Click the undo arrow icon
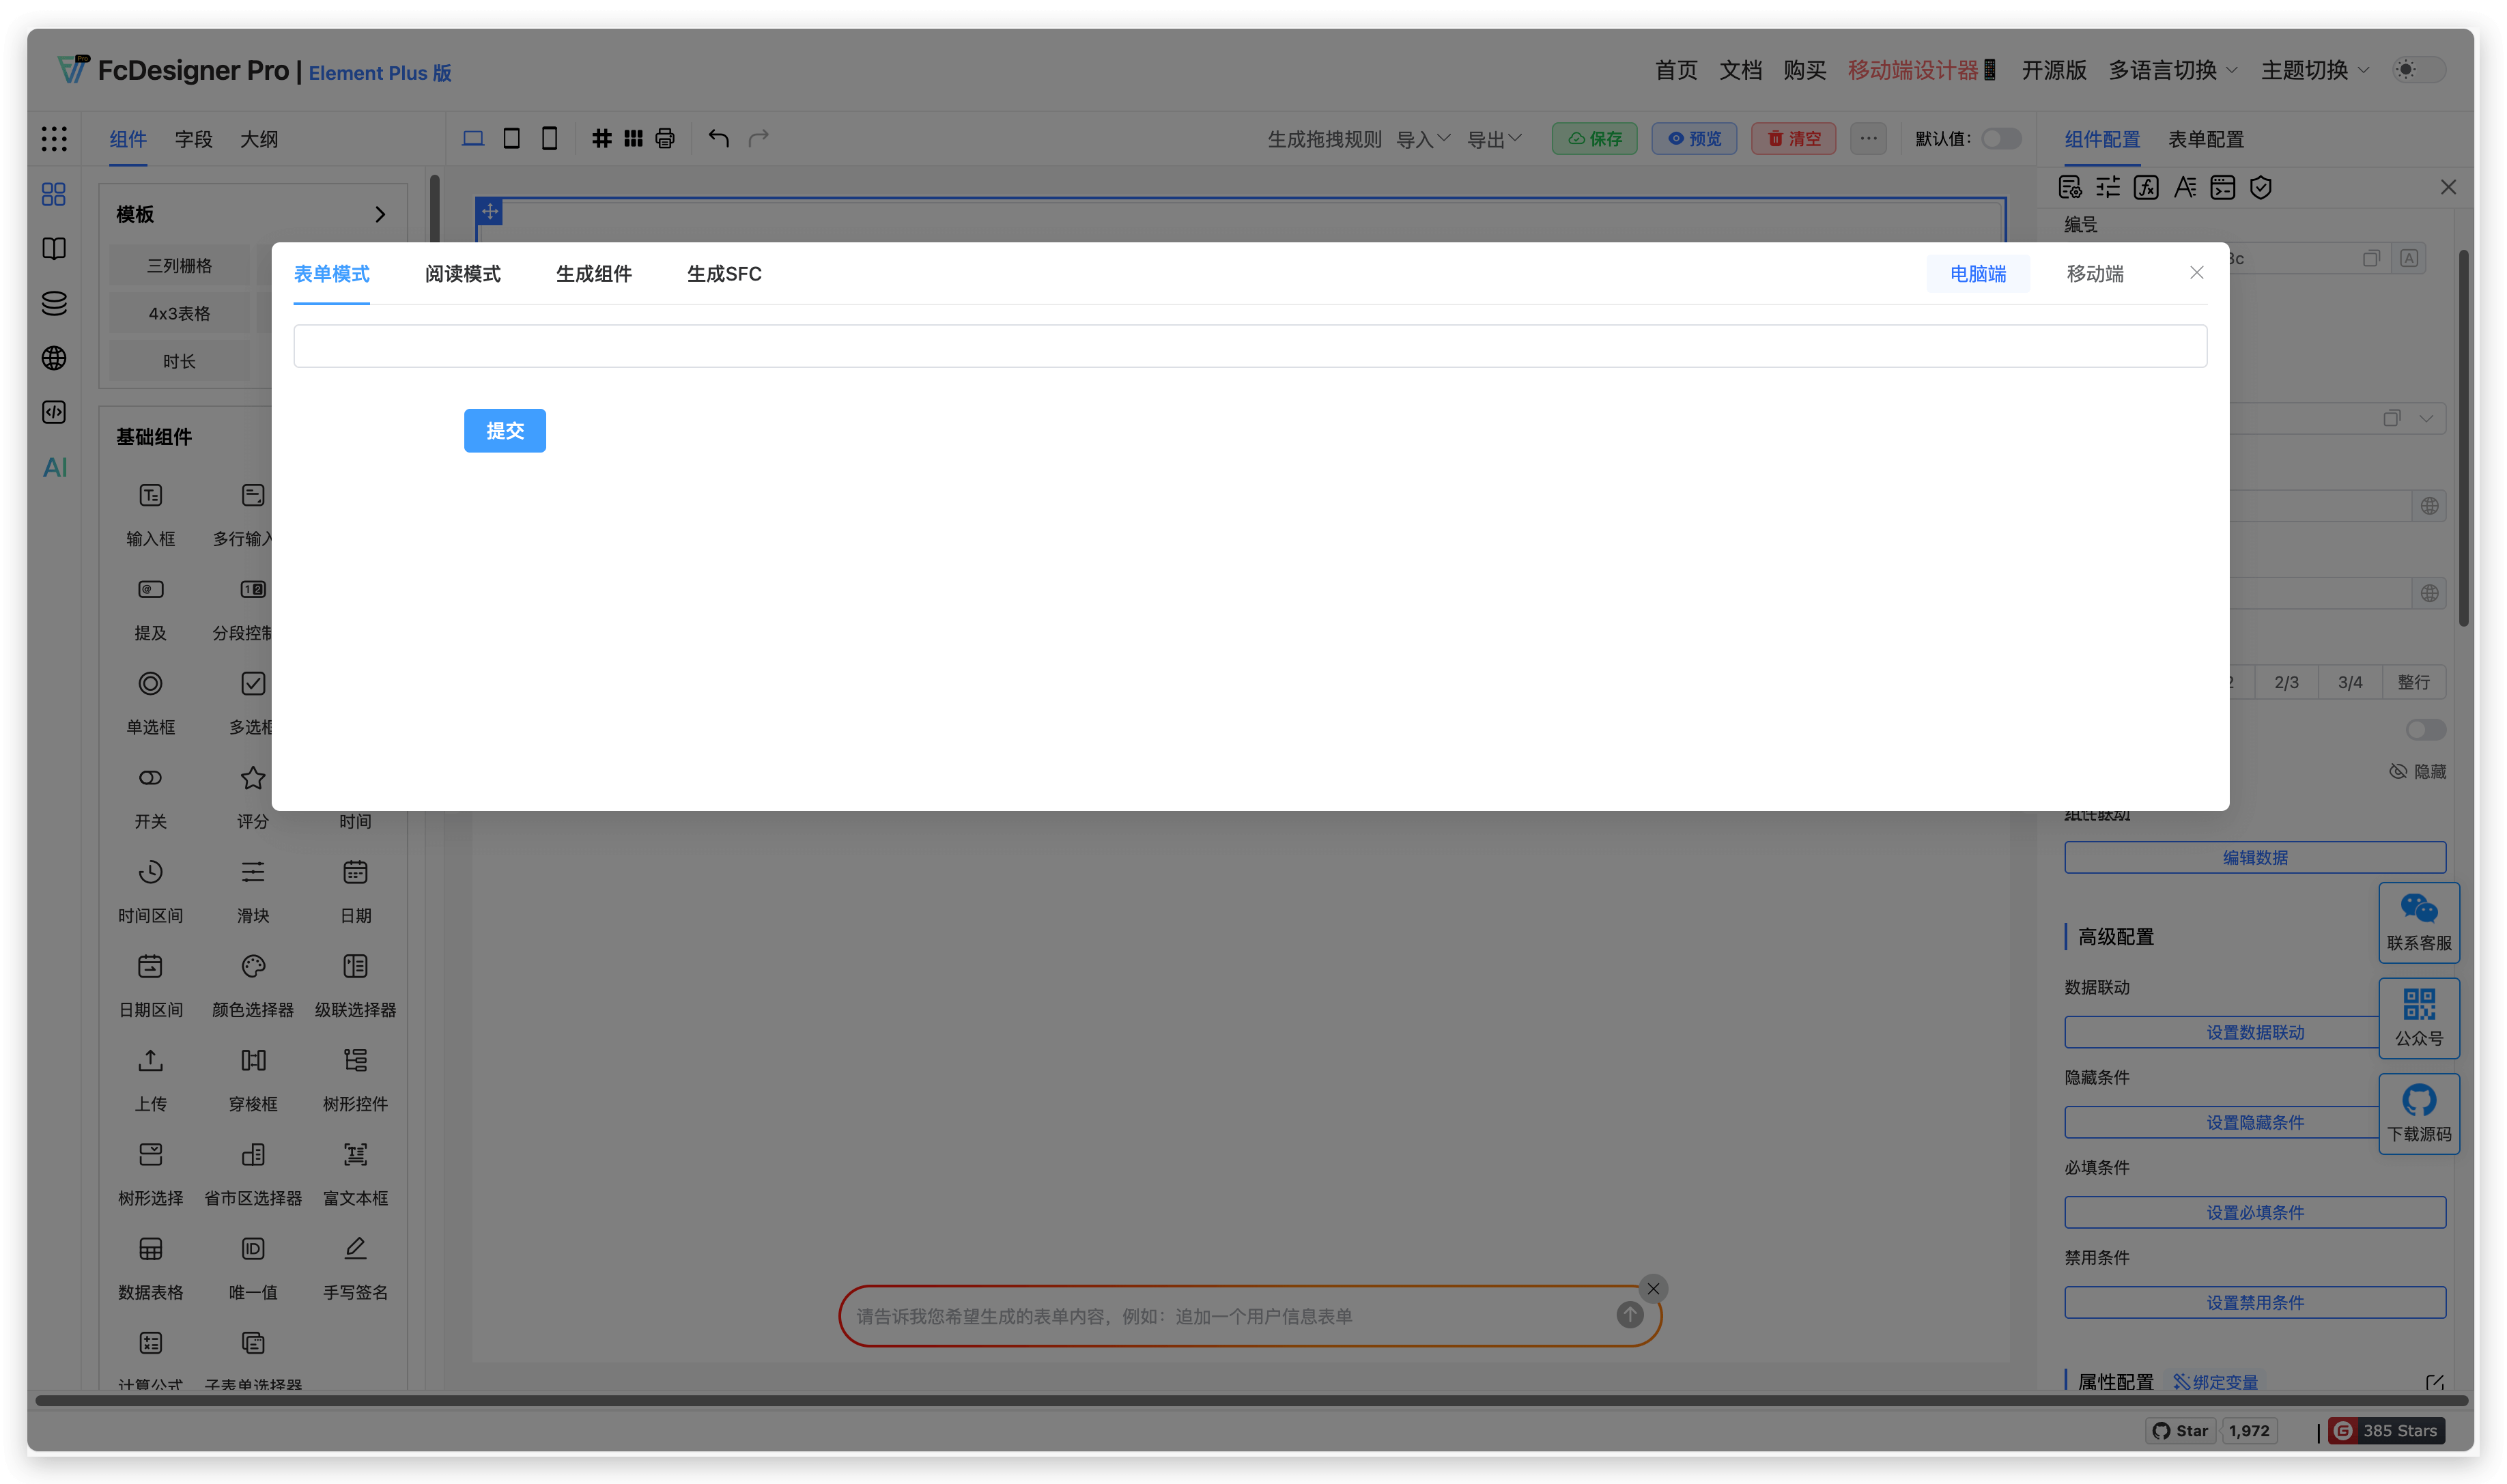Viewport: 2507px width, 1484px height. point(718,138)
